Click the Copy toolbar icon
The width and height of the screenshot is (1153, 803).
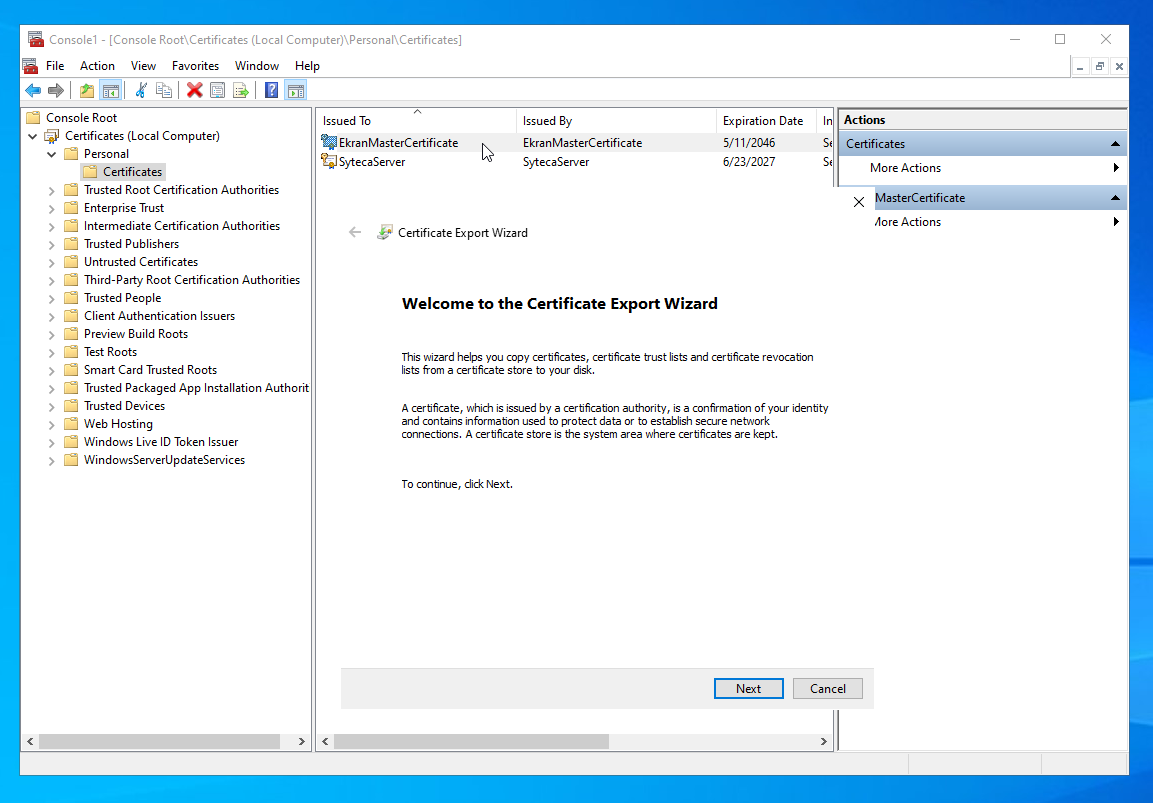pos(164,90)
